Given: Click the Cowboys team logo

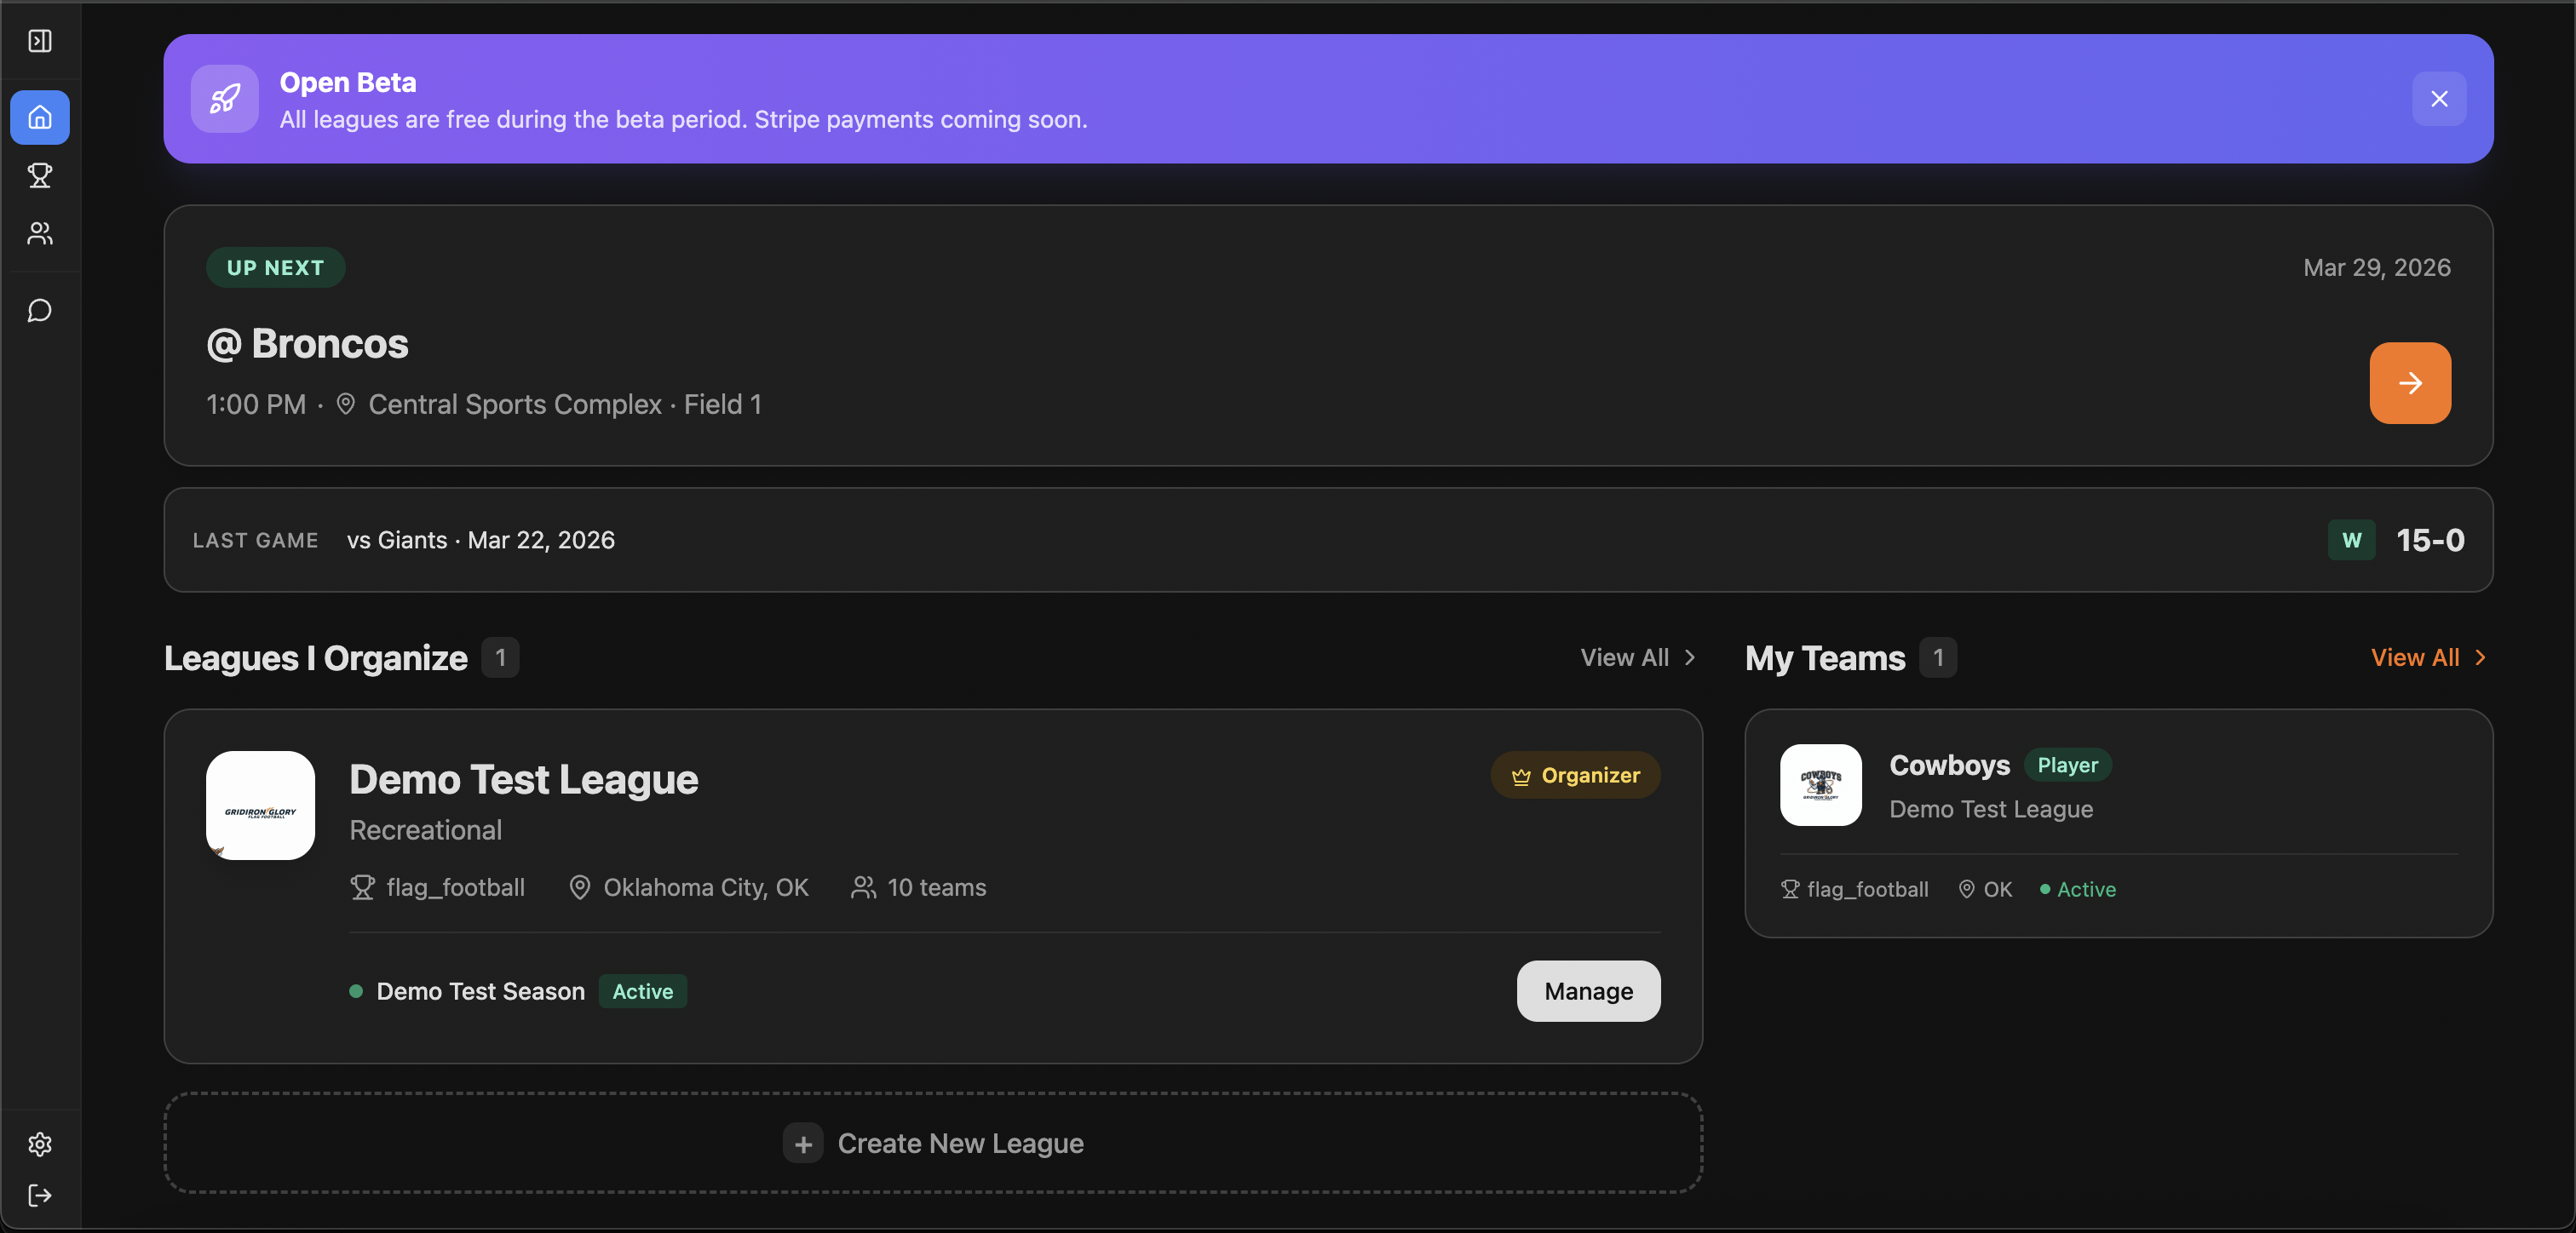Looking at the screenshot, I should (x=1820, y=786).
